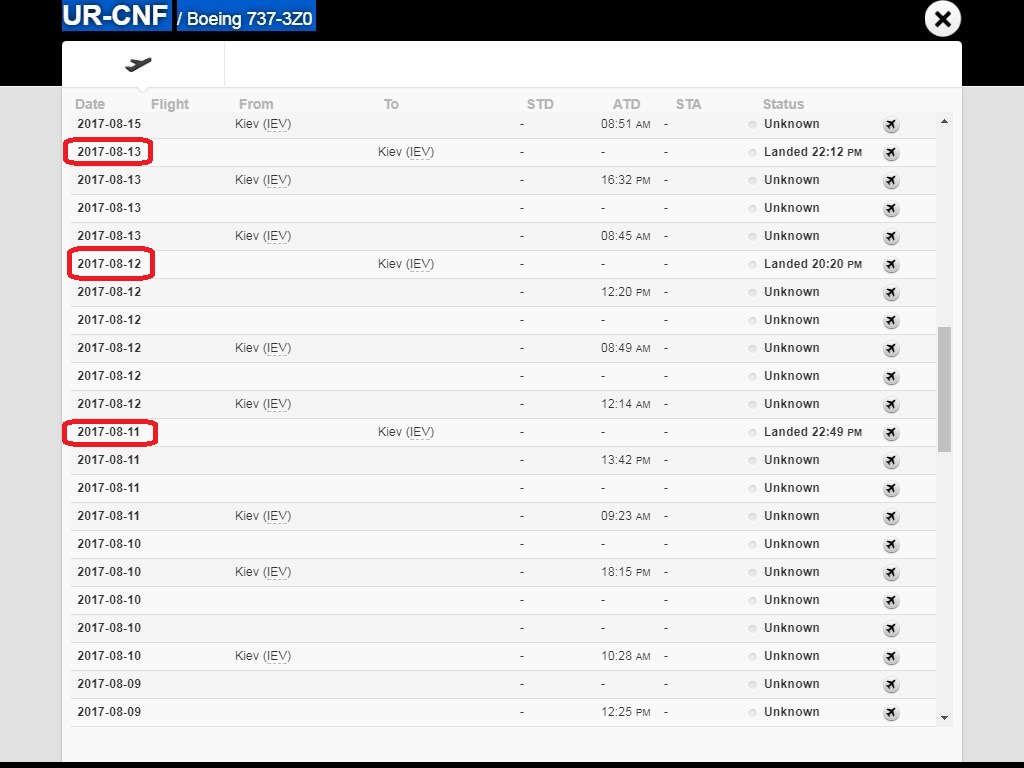The width and height of the screenshot is (1024, 768).
Task: Click the 2017-08-15 date cell
Action: click(109, 124)
